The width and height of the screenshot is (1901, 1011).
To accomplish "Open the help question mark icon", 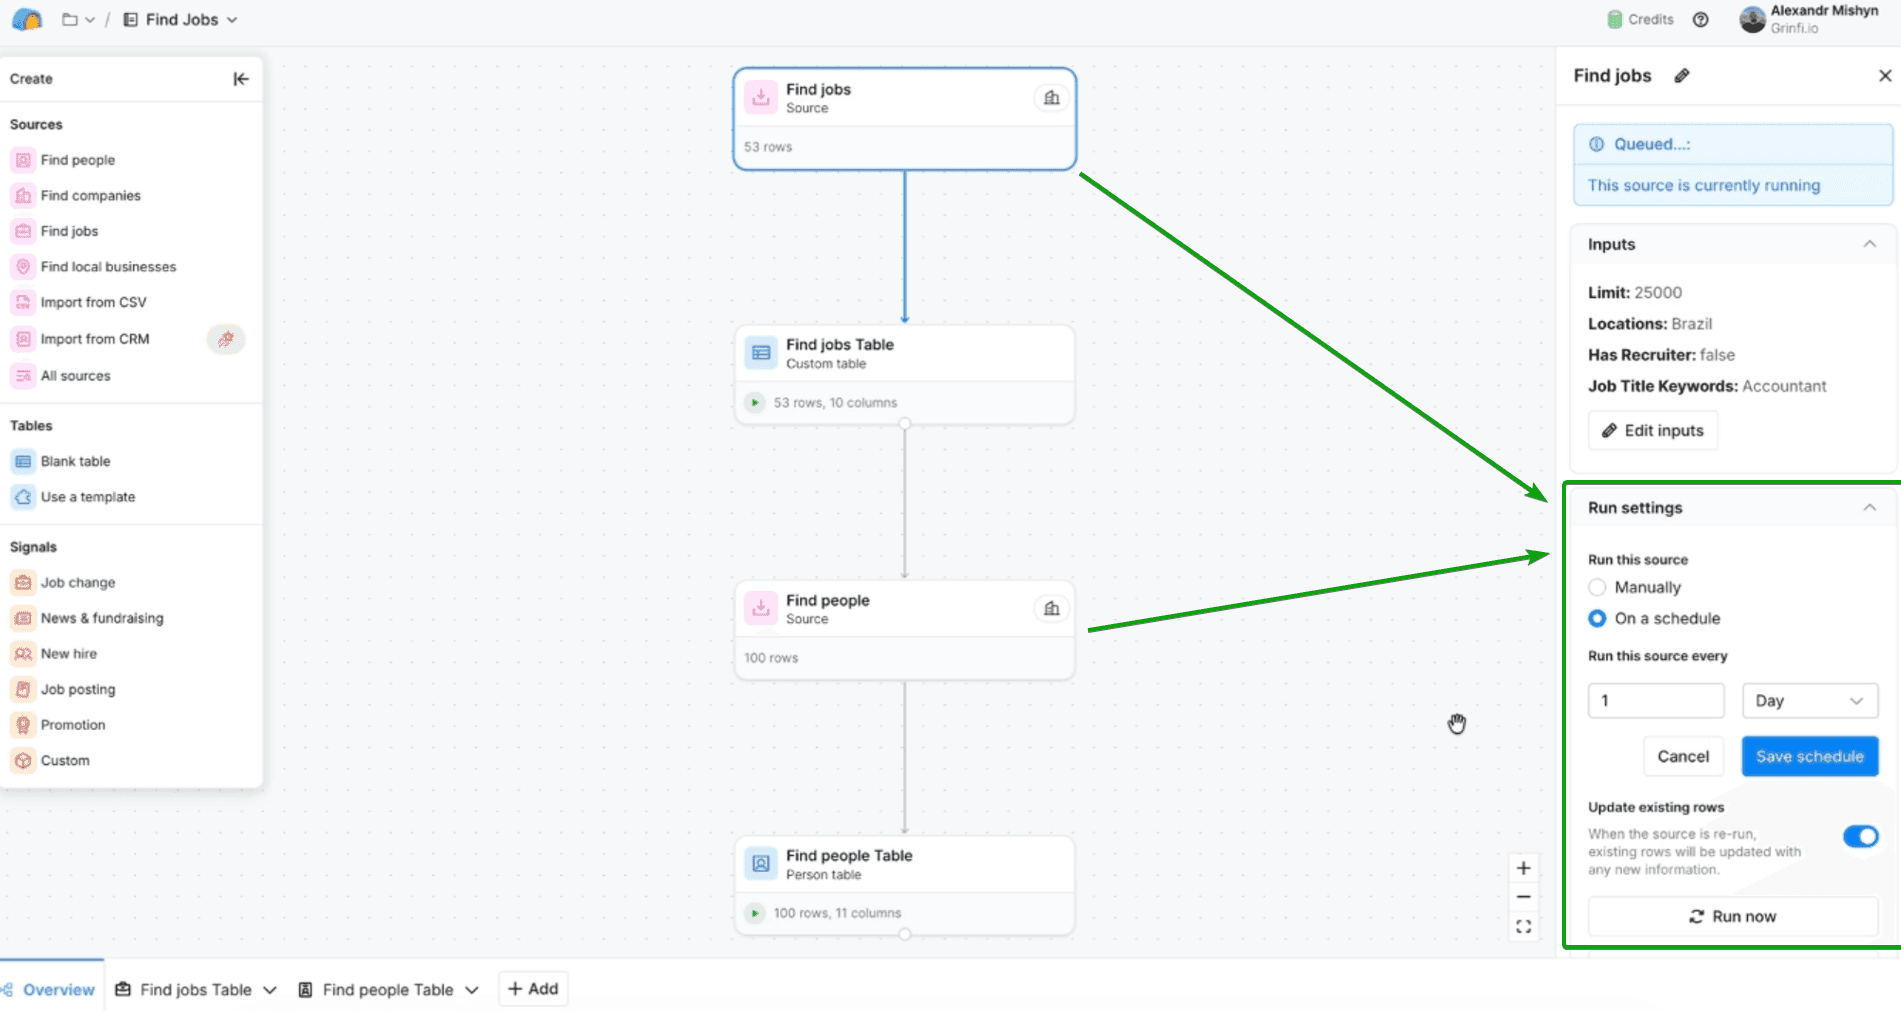I will [x=1700, y=20].
